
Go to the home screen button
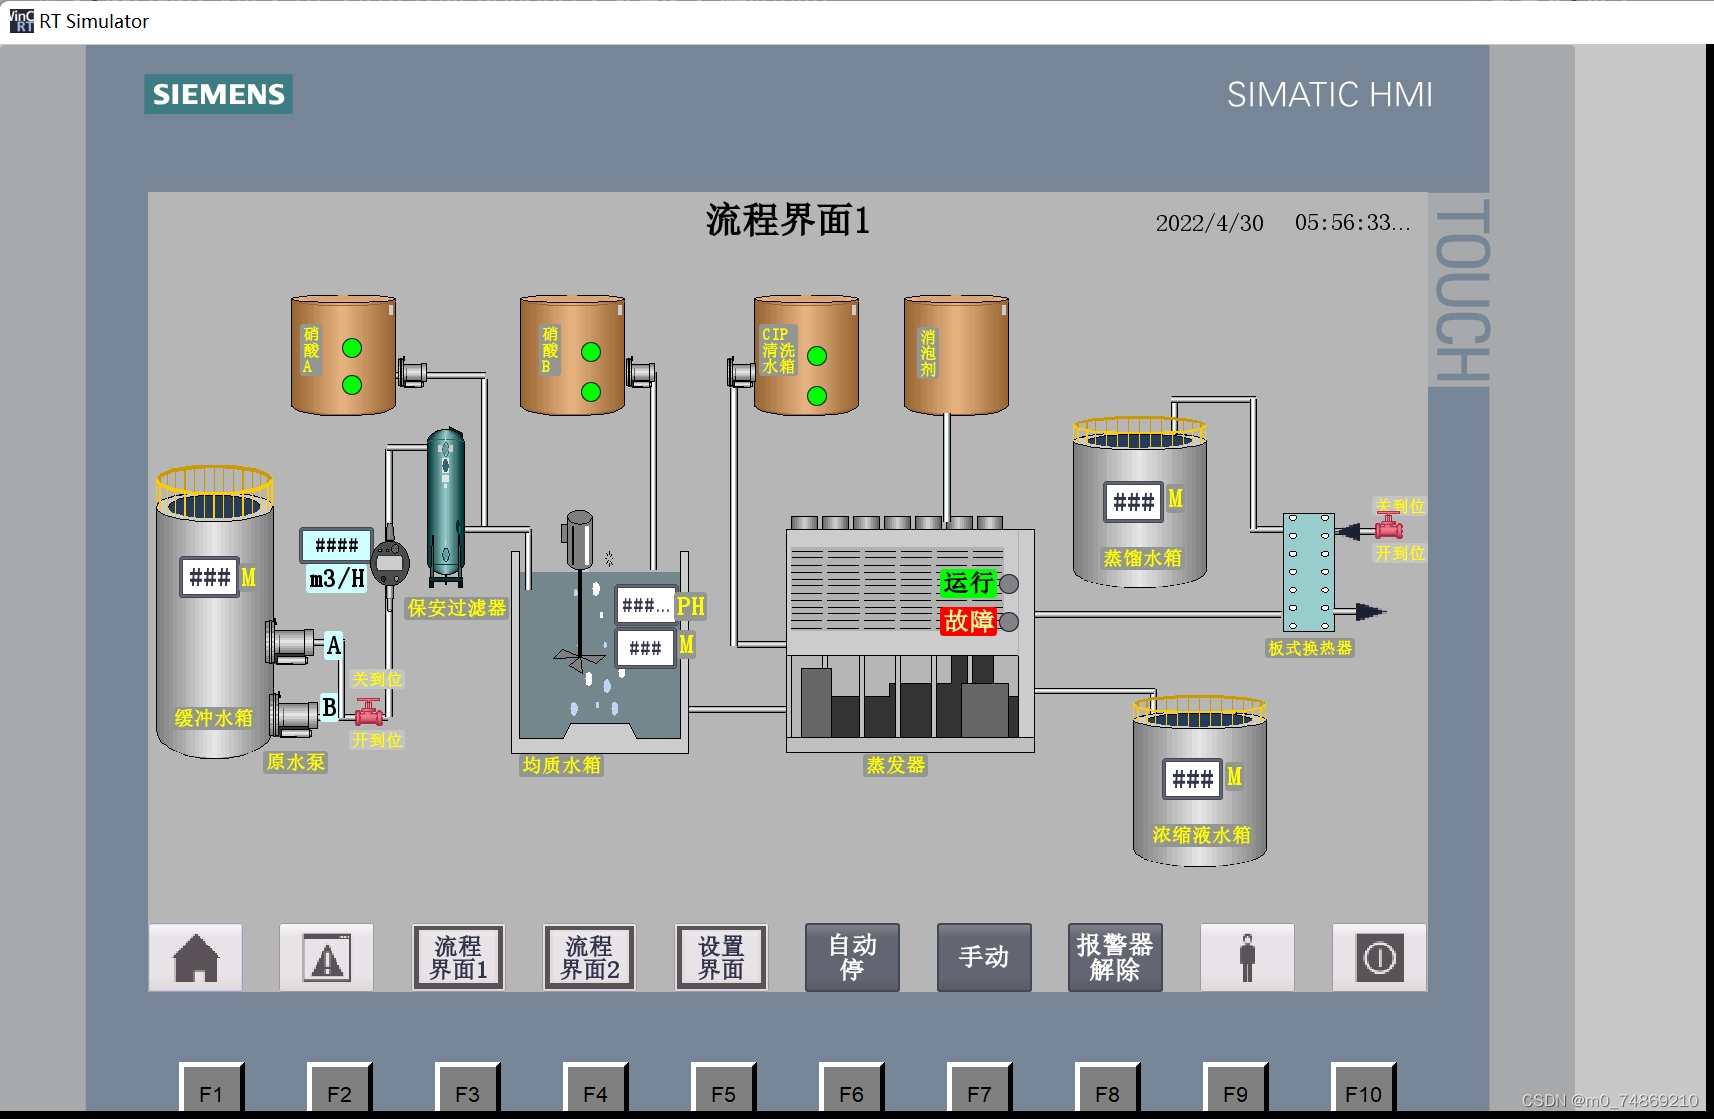tap(196, 957)
